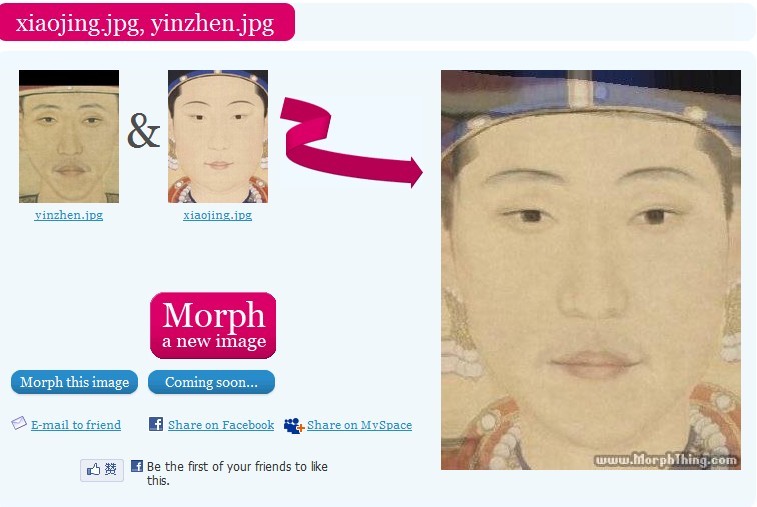Click the MySpace people icon
The height and width of the screenshot is (507, 757).
tap(294, 425)
